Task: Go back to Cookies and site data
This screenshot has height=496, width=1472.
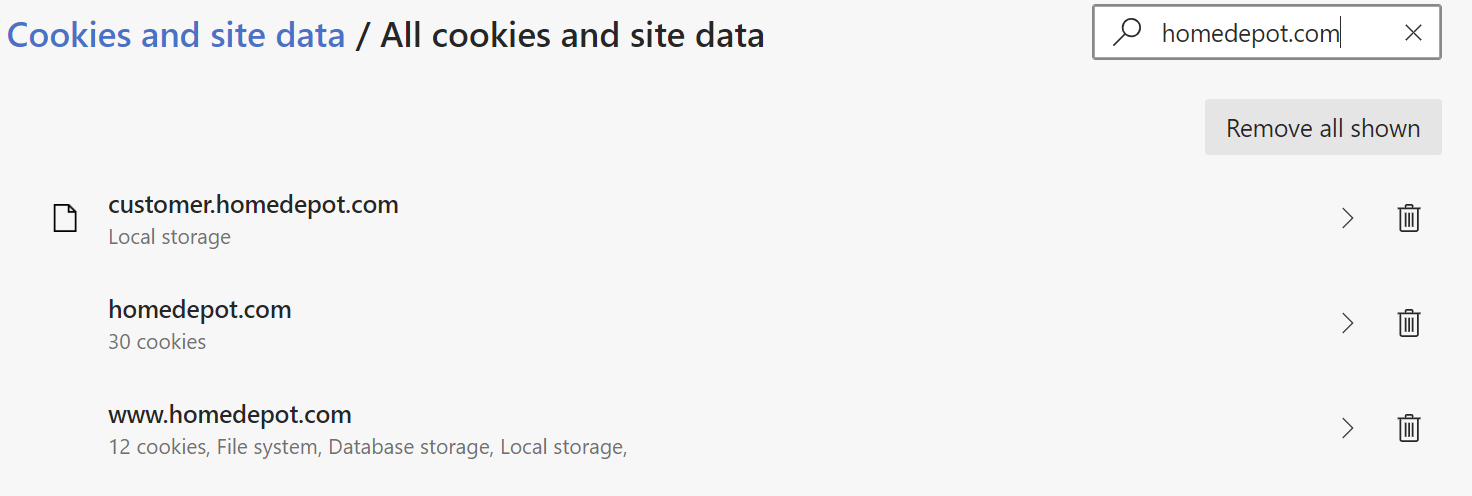Action: (x=176, y=36)
